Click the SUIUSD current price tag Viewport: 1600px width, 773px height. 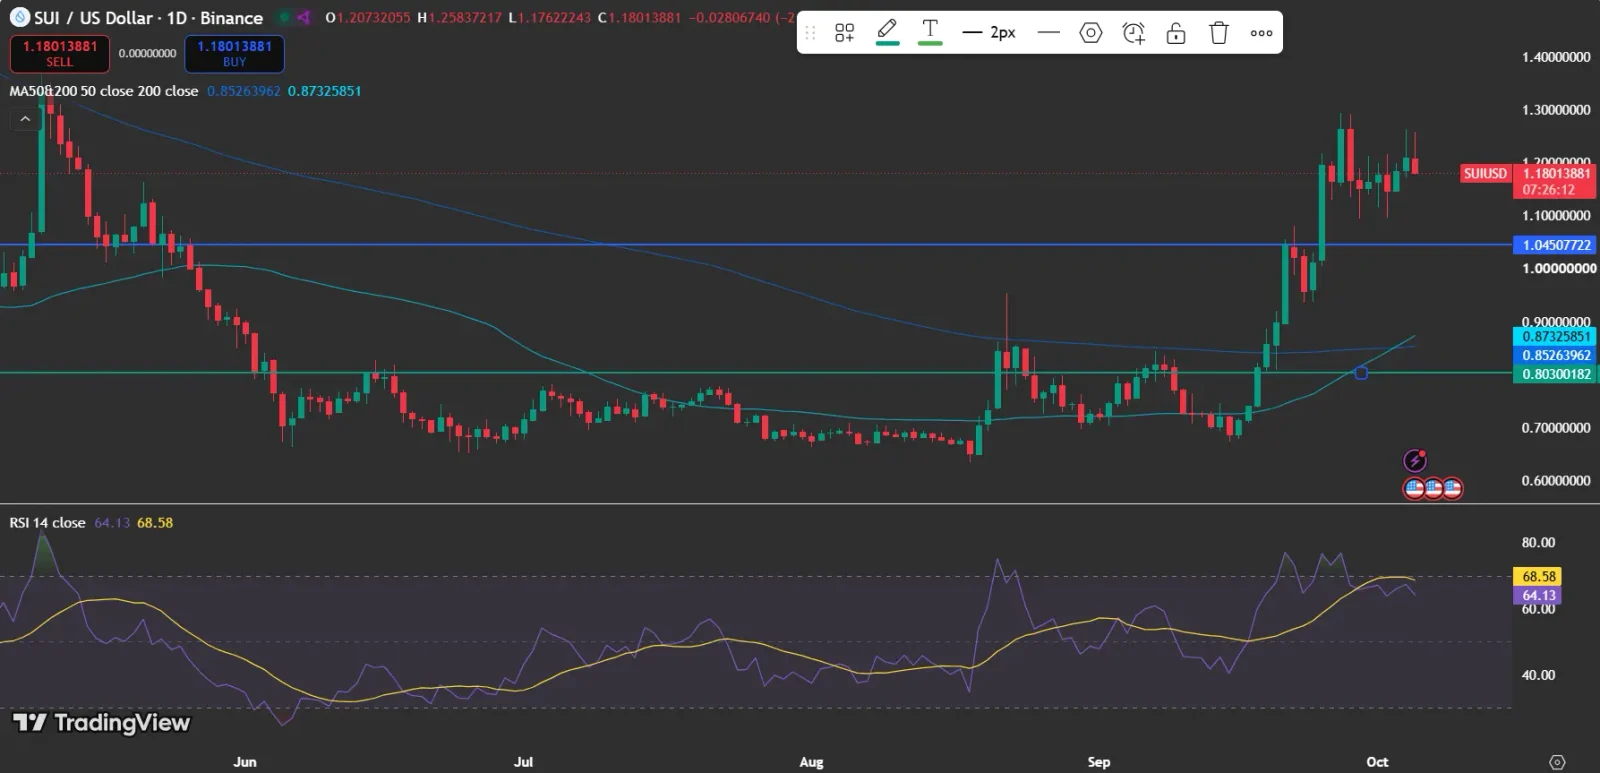tap(1485, 174)
